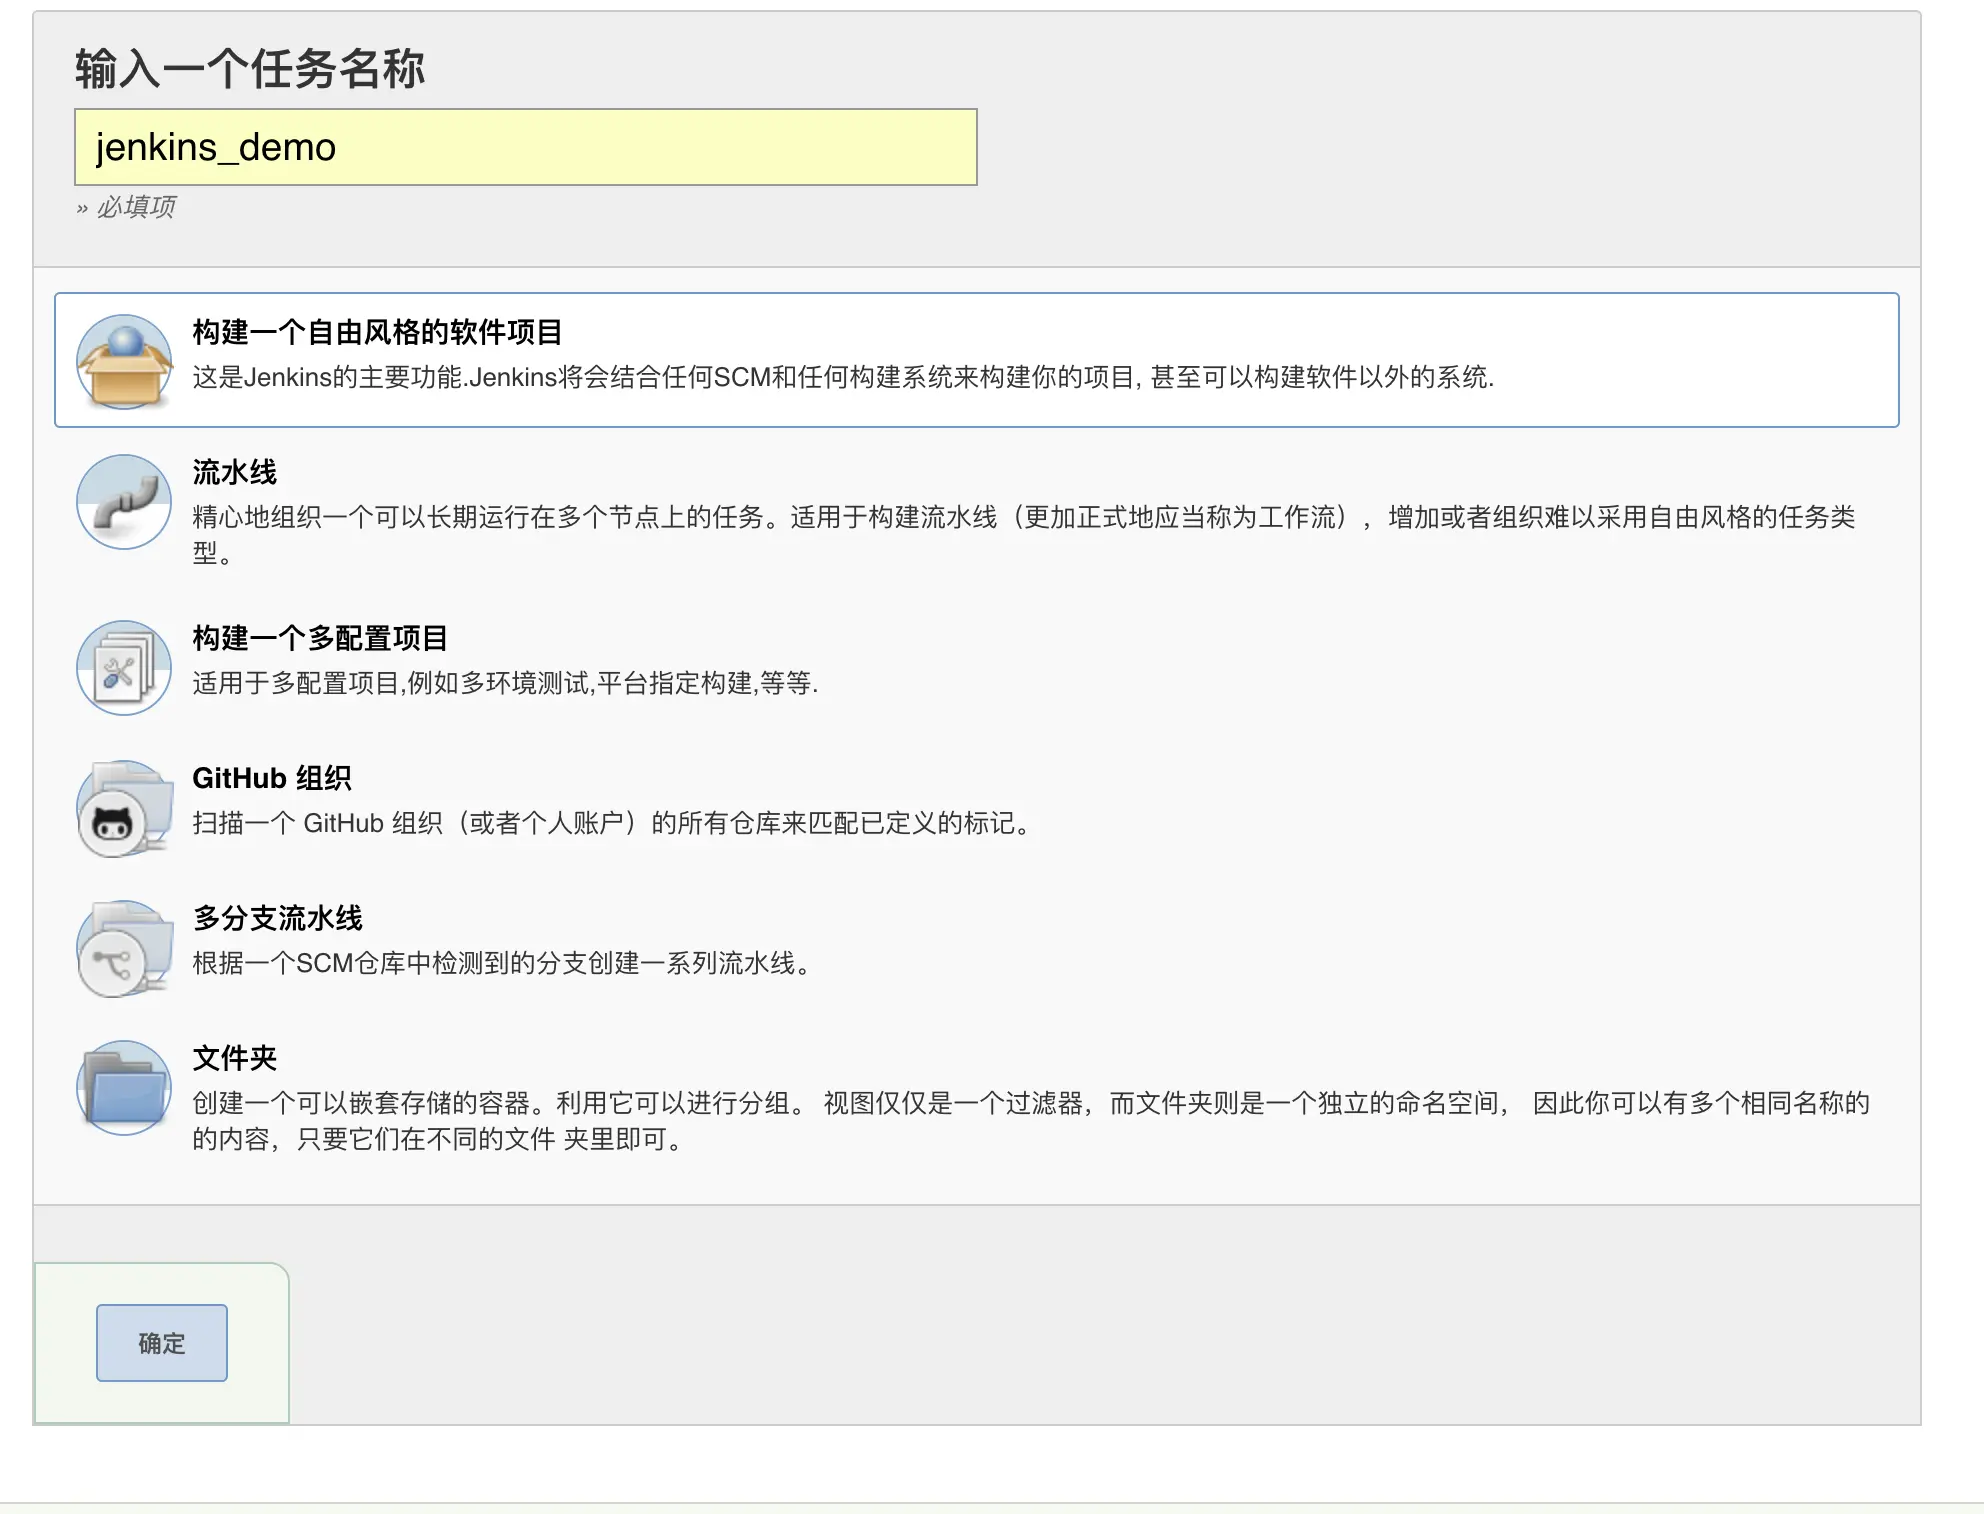Pick the 文件夹 title
The height and width of the screenshot is (1514, 1984).
tap(234, 1058)
